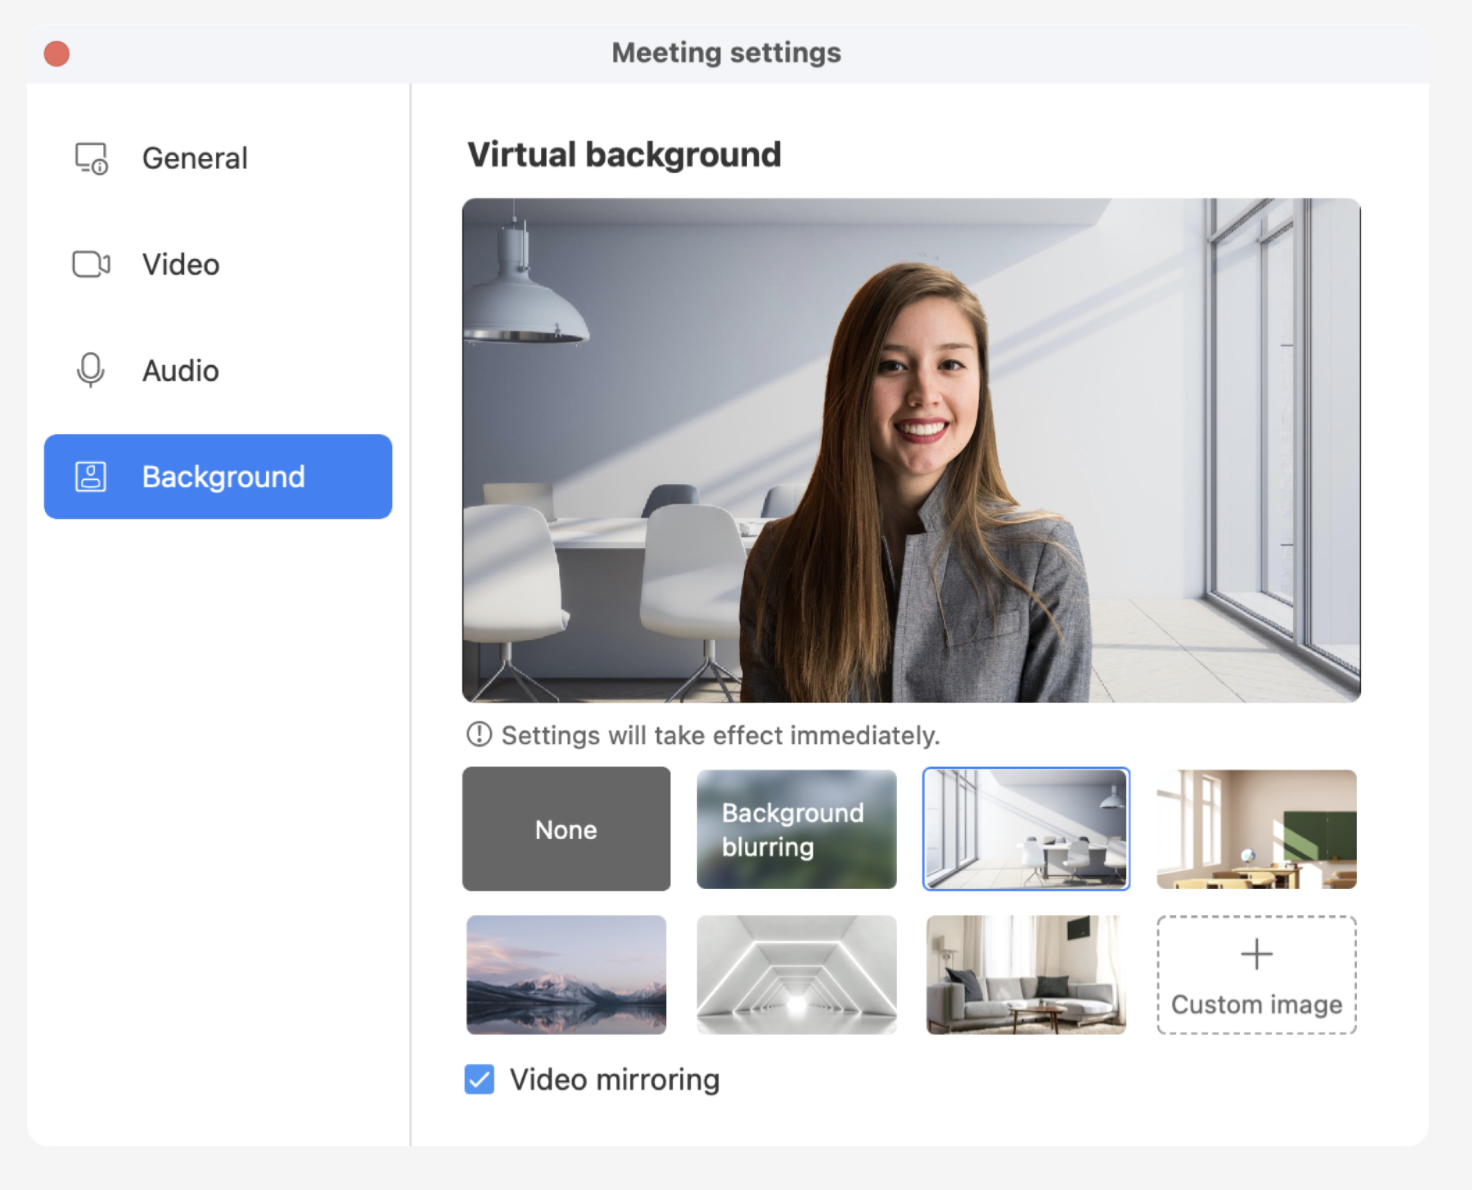The image size is (1472, 1190).
Task: Click the Audio microphone icon
Action: (x=91, y=370)
